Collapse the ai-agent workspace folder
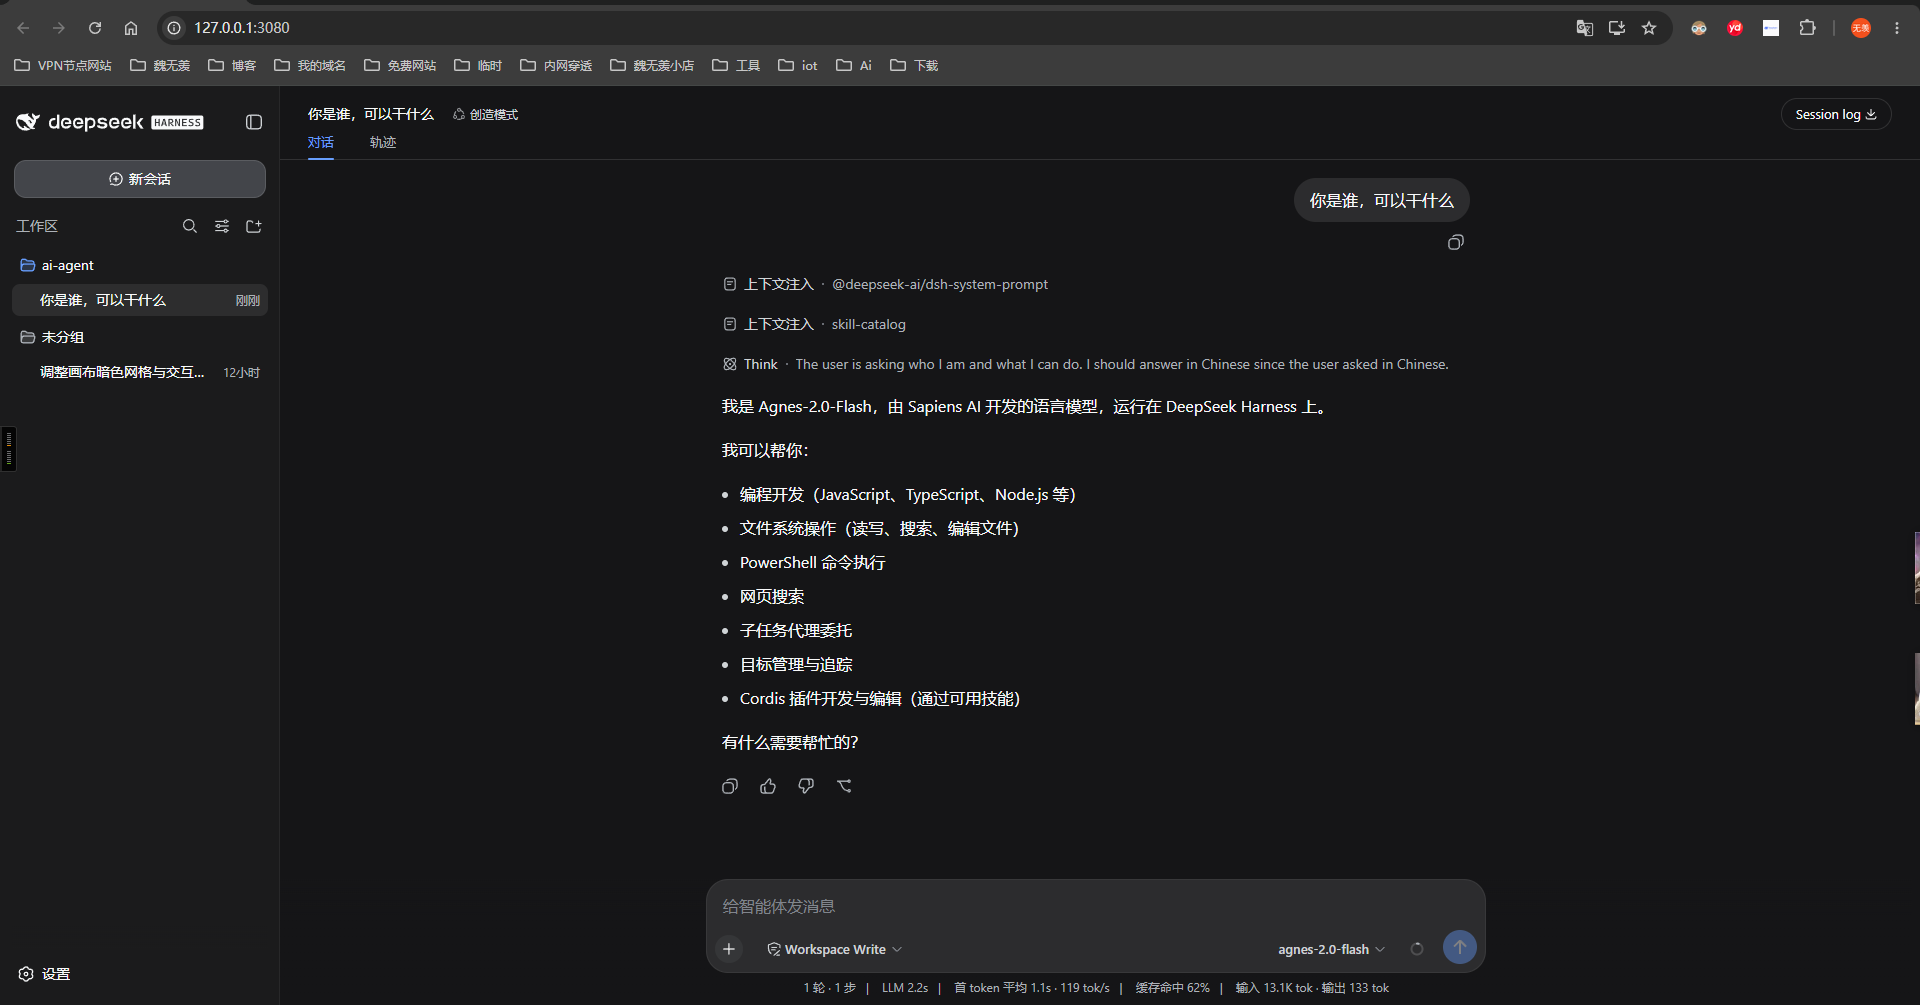This screenshot has height=1005, width=1920. [x=140, y=265]
